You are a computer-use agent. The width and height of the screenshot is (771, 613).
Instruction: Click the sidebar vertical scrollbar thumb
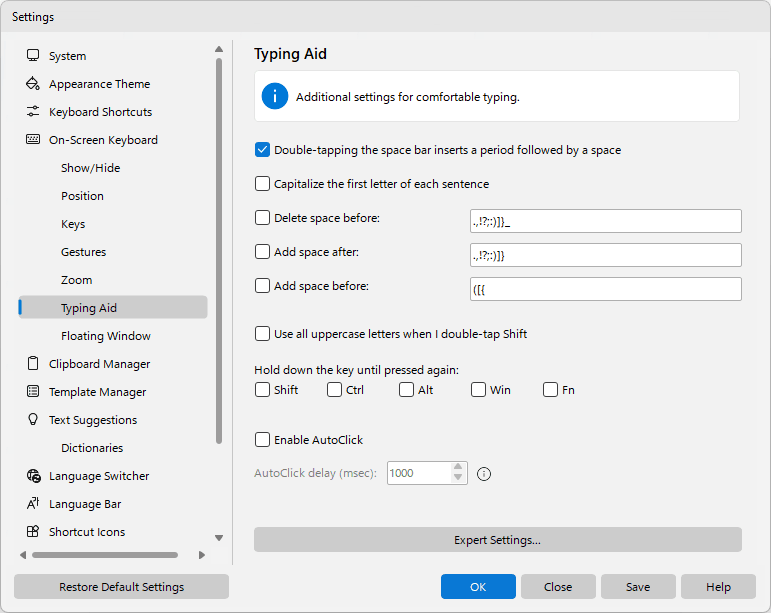pos(219,251)
